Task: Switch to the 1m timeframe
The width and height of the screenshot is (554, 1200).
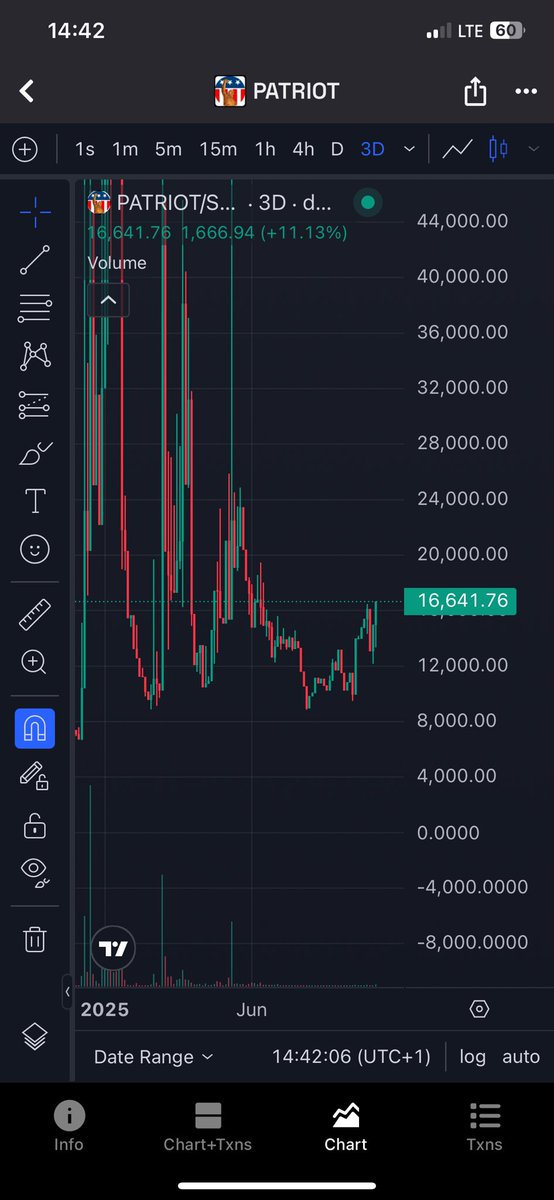Action: click(x=125, y=149)
